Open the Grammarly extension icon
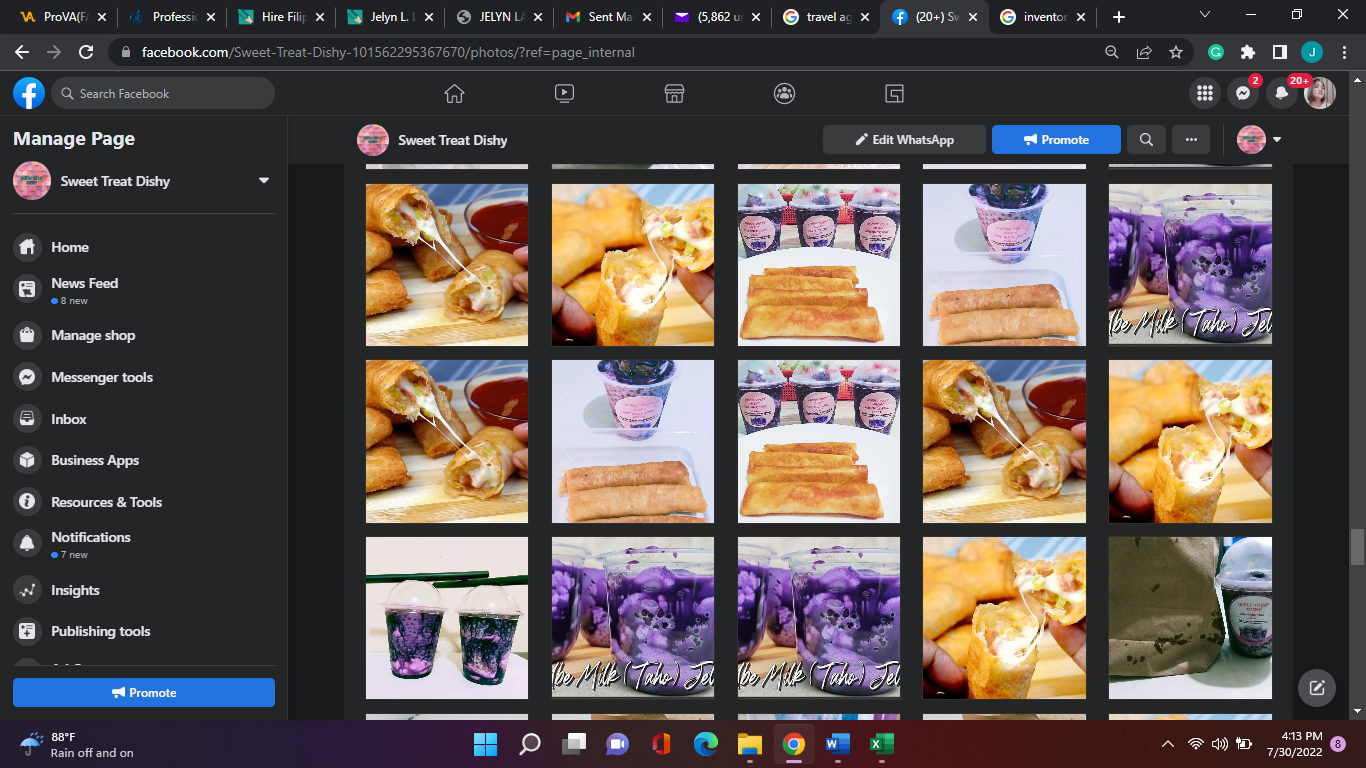 pos(1216,52)
